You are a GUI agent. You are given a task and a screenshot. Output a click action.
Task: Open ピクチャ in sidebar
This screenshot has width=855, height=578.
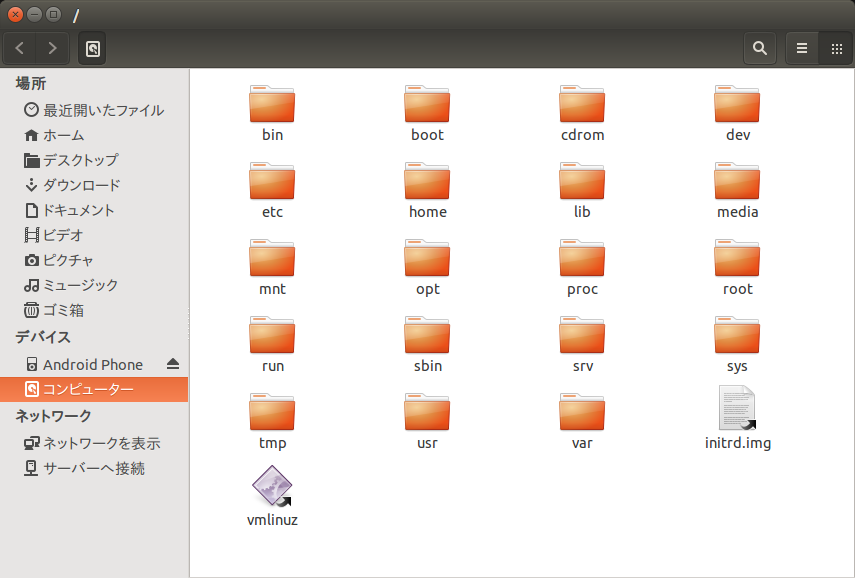point(94,260)
